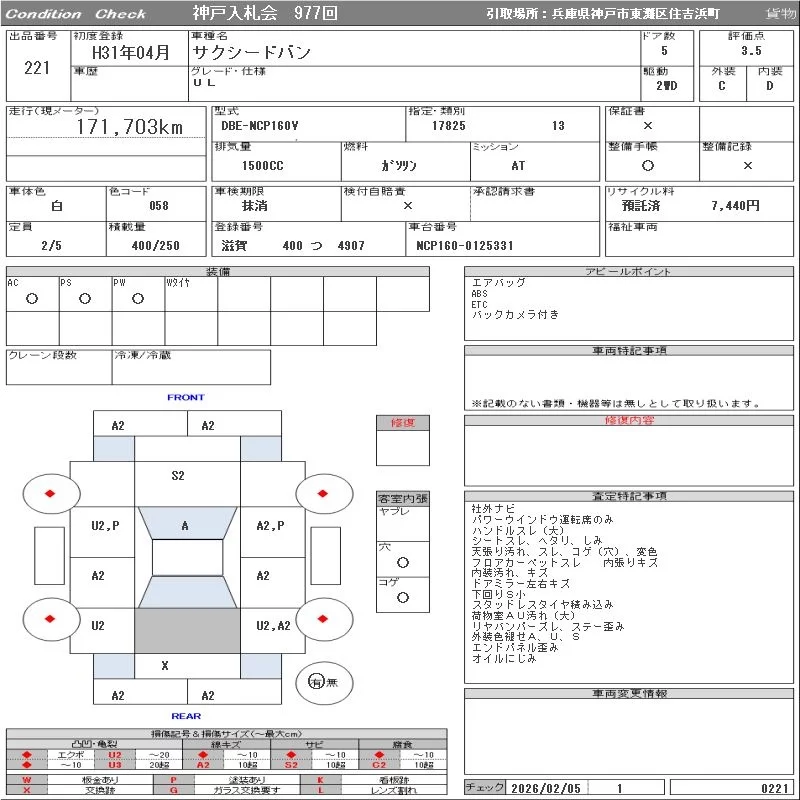
Task: Select the S2 hood damage mark
Action: tap(177, 476)
